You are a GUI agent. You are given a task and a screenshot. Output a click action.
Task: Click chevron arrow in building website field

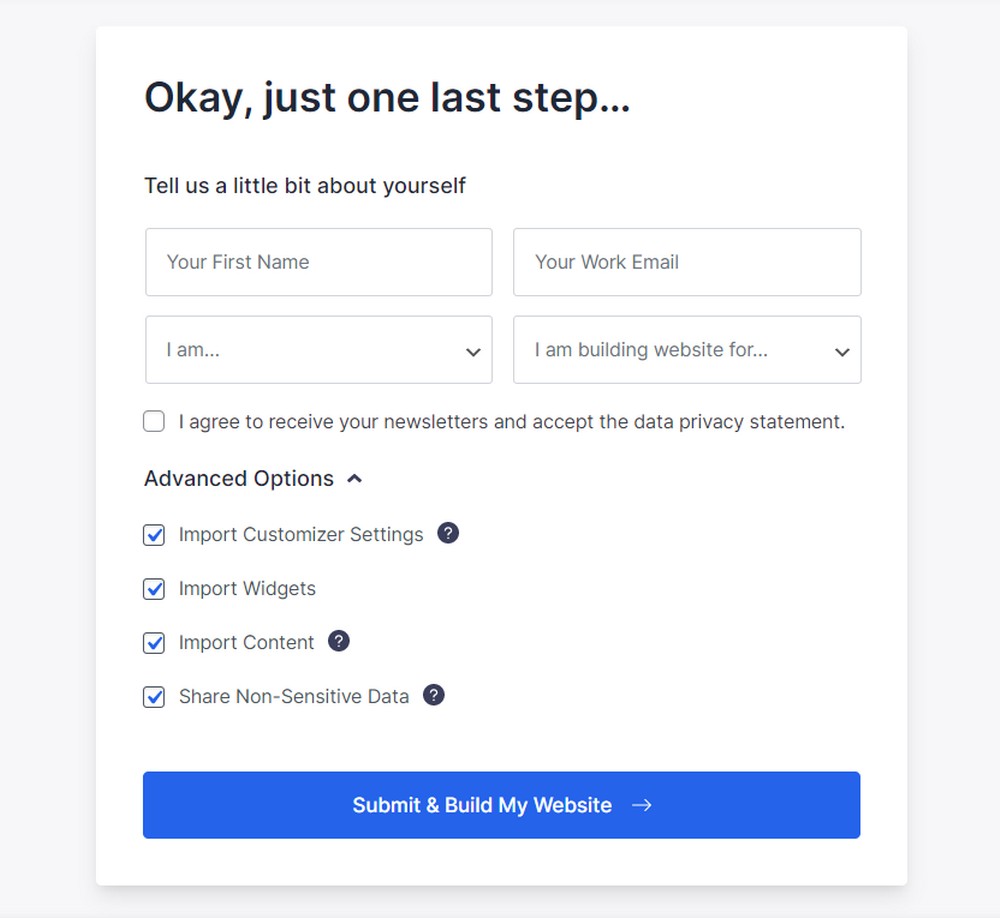[x=842, y=352]
